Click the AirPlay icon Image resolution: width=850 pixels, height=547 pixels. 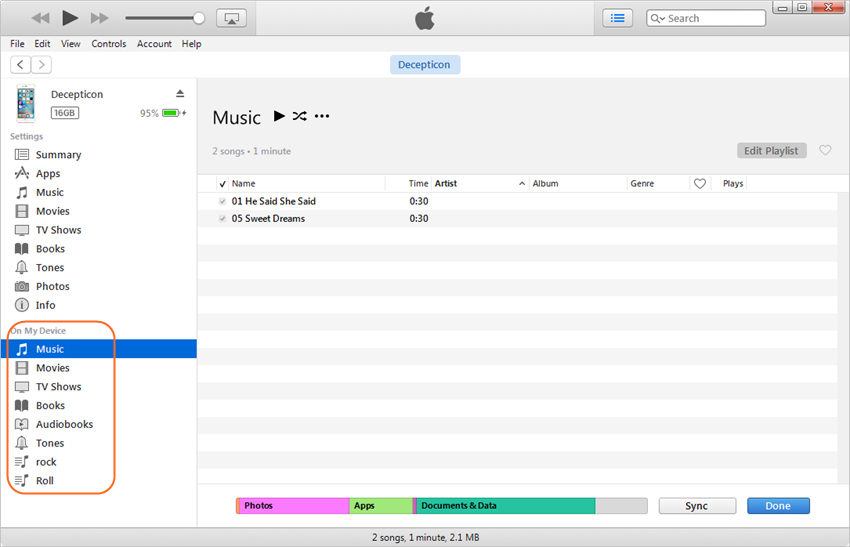coord(231,18)
